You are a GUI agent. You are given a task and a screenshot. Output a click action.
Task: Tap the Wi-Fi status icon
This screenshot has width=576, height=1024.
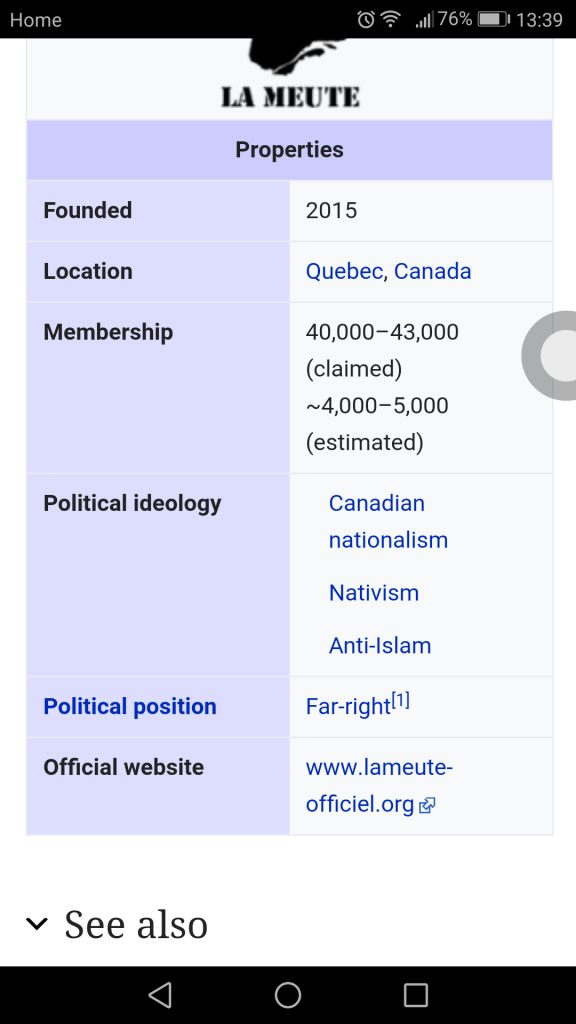[x=391, y=20]
